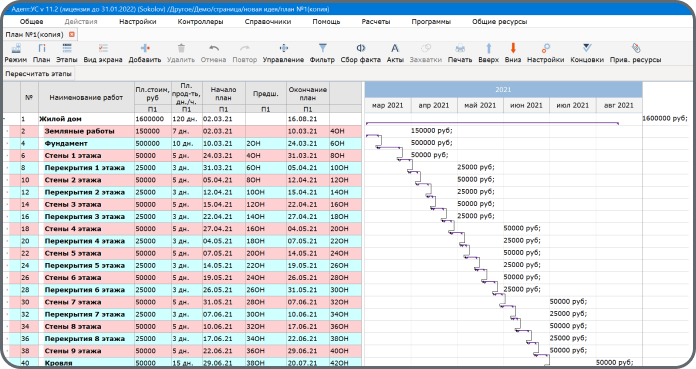Open the Концовки tool
Image resolution: width=696 pixels, height=369 pixels.
click(587, 53)
